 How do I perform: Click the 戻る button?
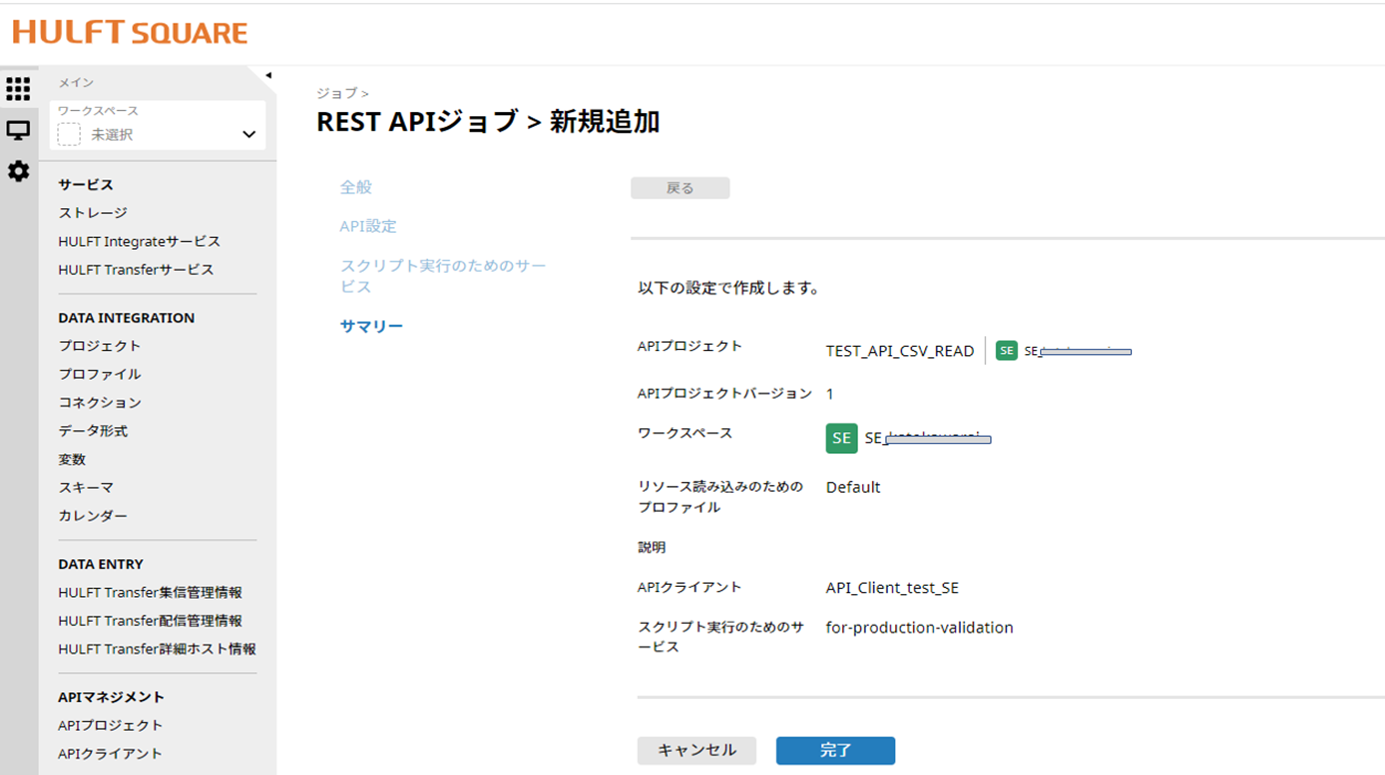click(x=680, y=187)
